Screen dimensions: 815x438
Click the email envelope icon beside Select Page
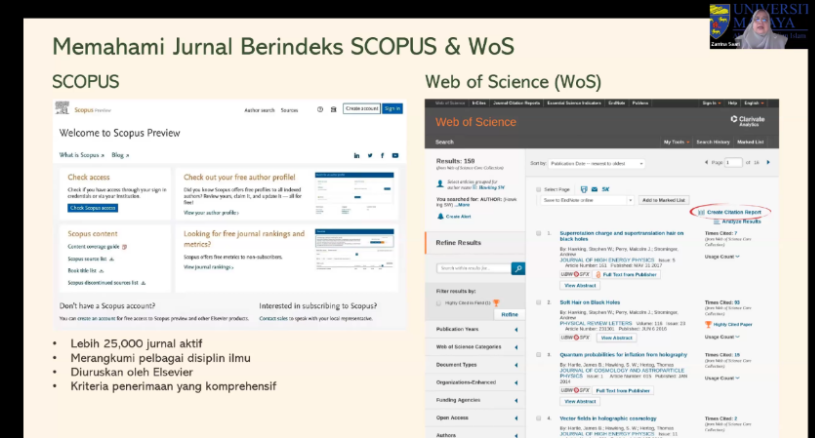(591, 188)
